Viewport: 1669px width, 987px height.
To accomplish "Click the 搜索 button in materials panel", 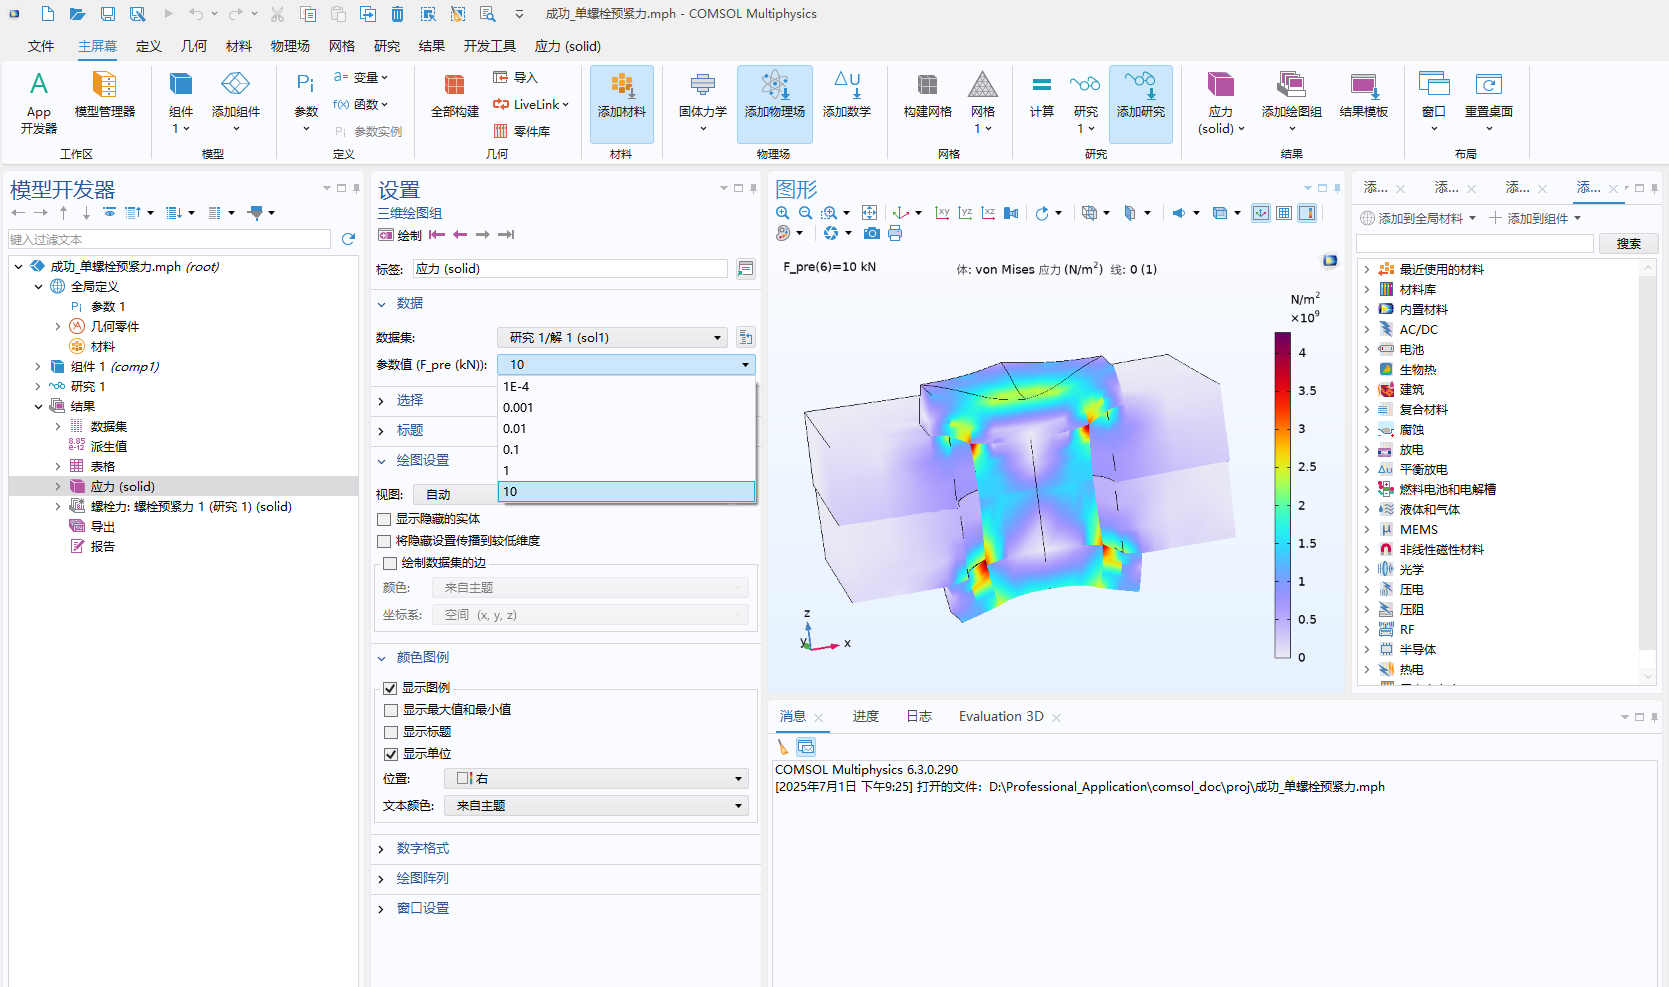I will coord(1629,243).
